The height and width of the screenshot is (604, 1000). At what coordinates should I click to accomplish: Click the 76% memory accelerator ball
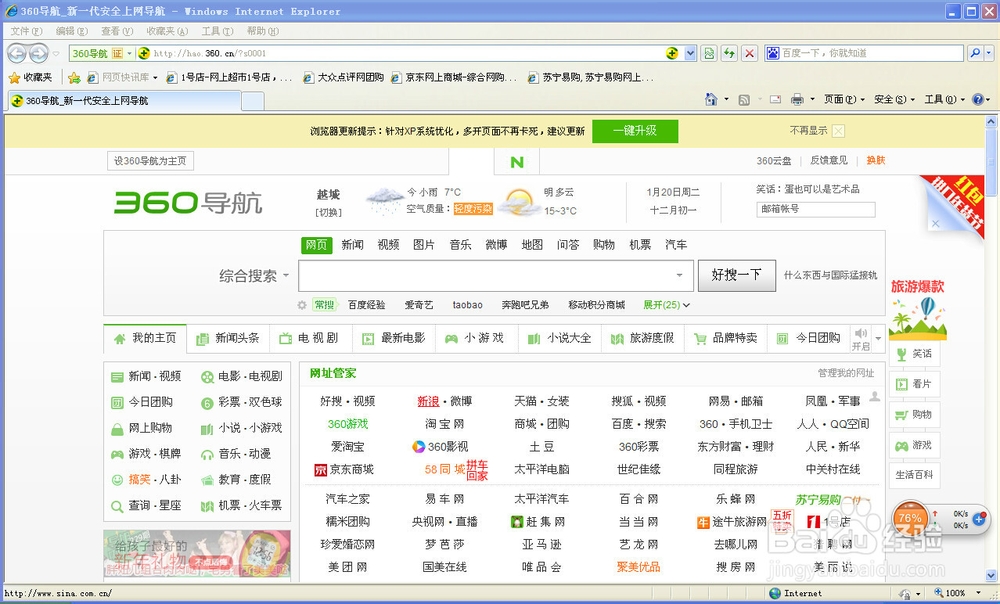point(911,518)
